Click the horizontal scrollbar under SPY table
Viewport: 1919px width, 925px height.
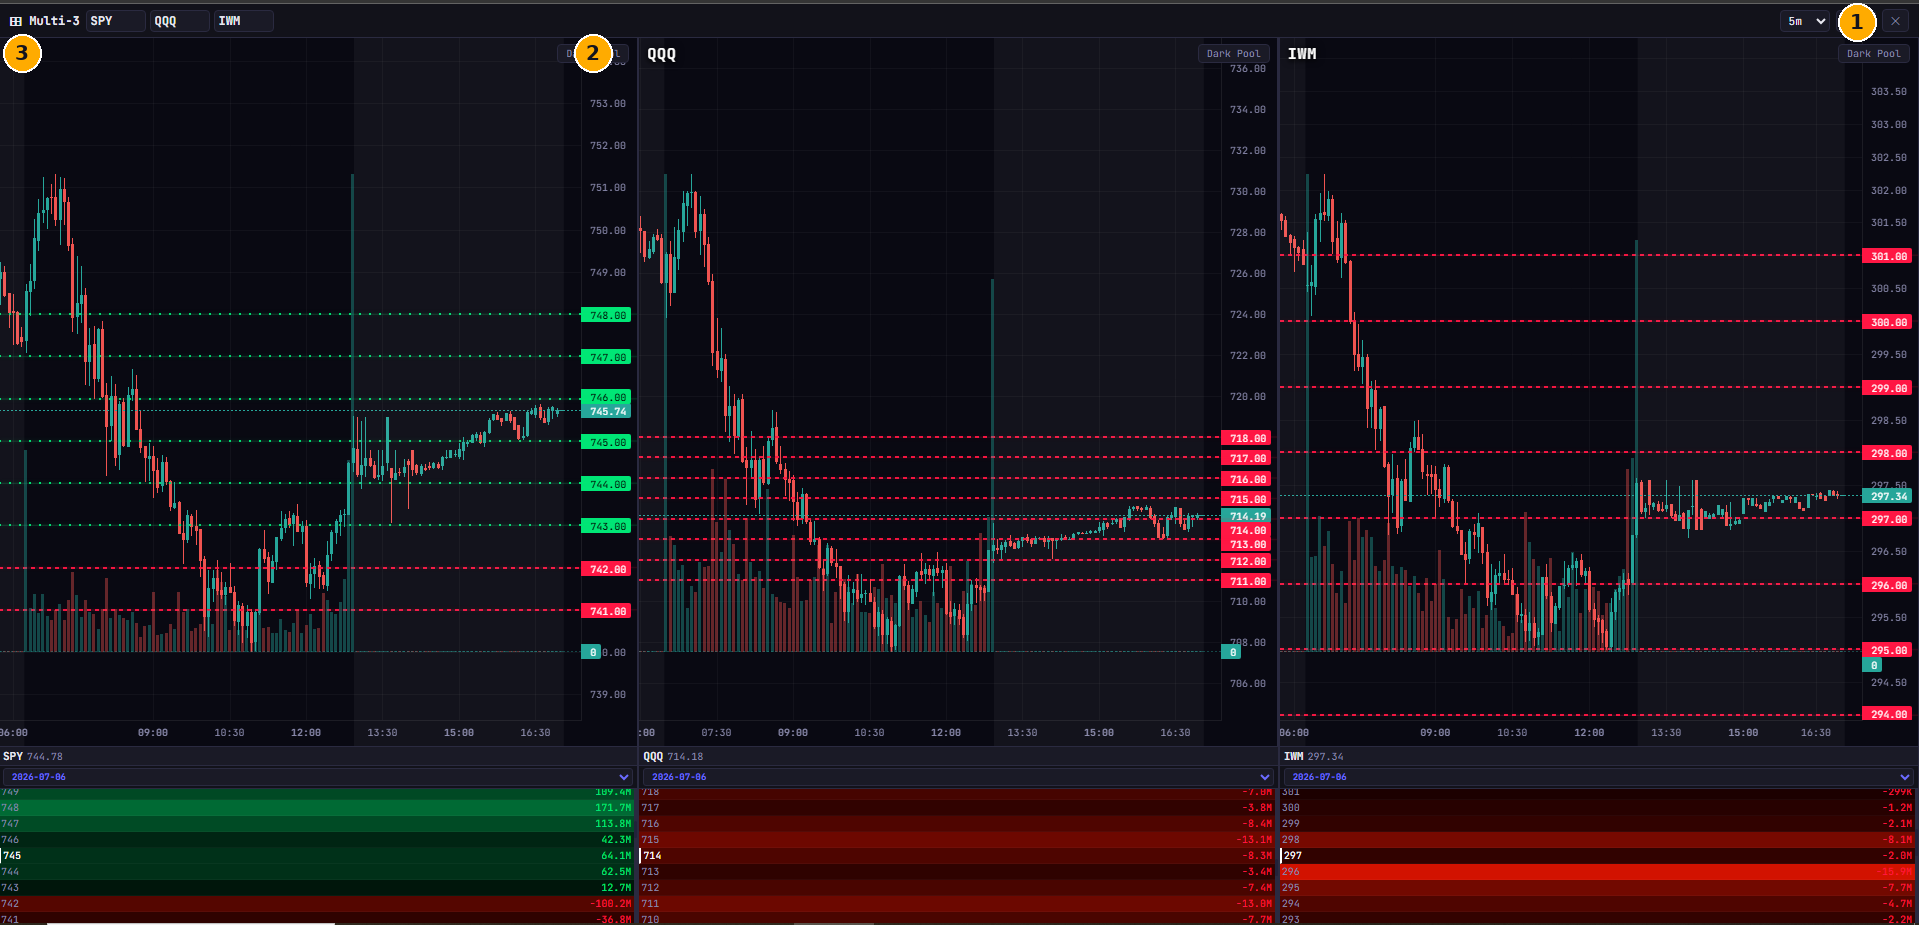(x=190, y=923)
